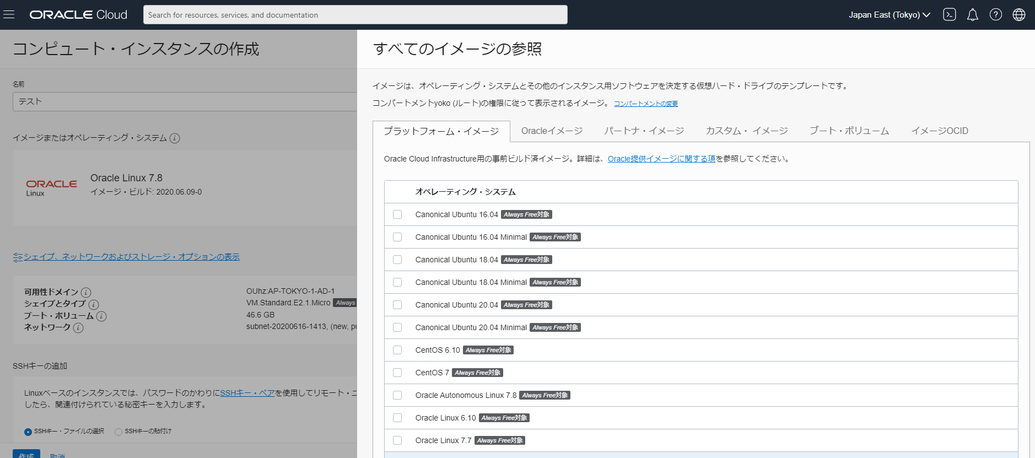Click the Oracle Linux logo image
The image size is (1035, 458).
[x=51, y=187]
